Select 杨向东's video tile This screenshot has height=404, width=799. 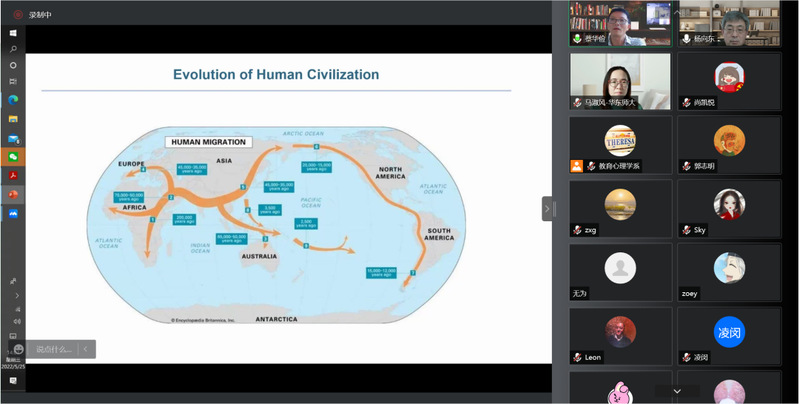click(x=729, y=23)
